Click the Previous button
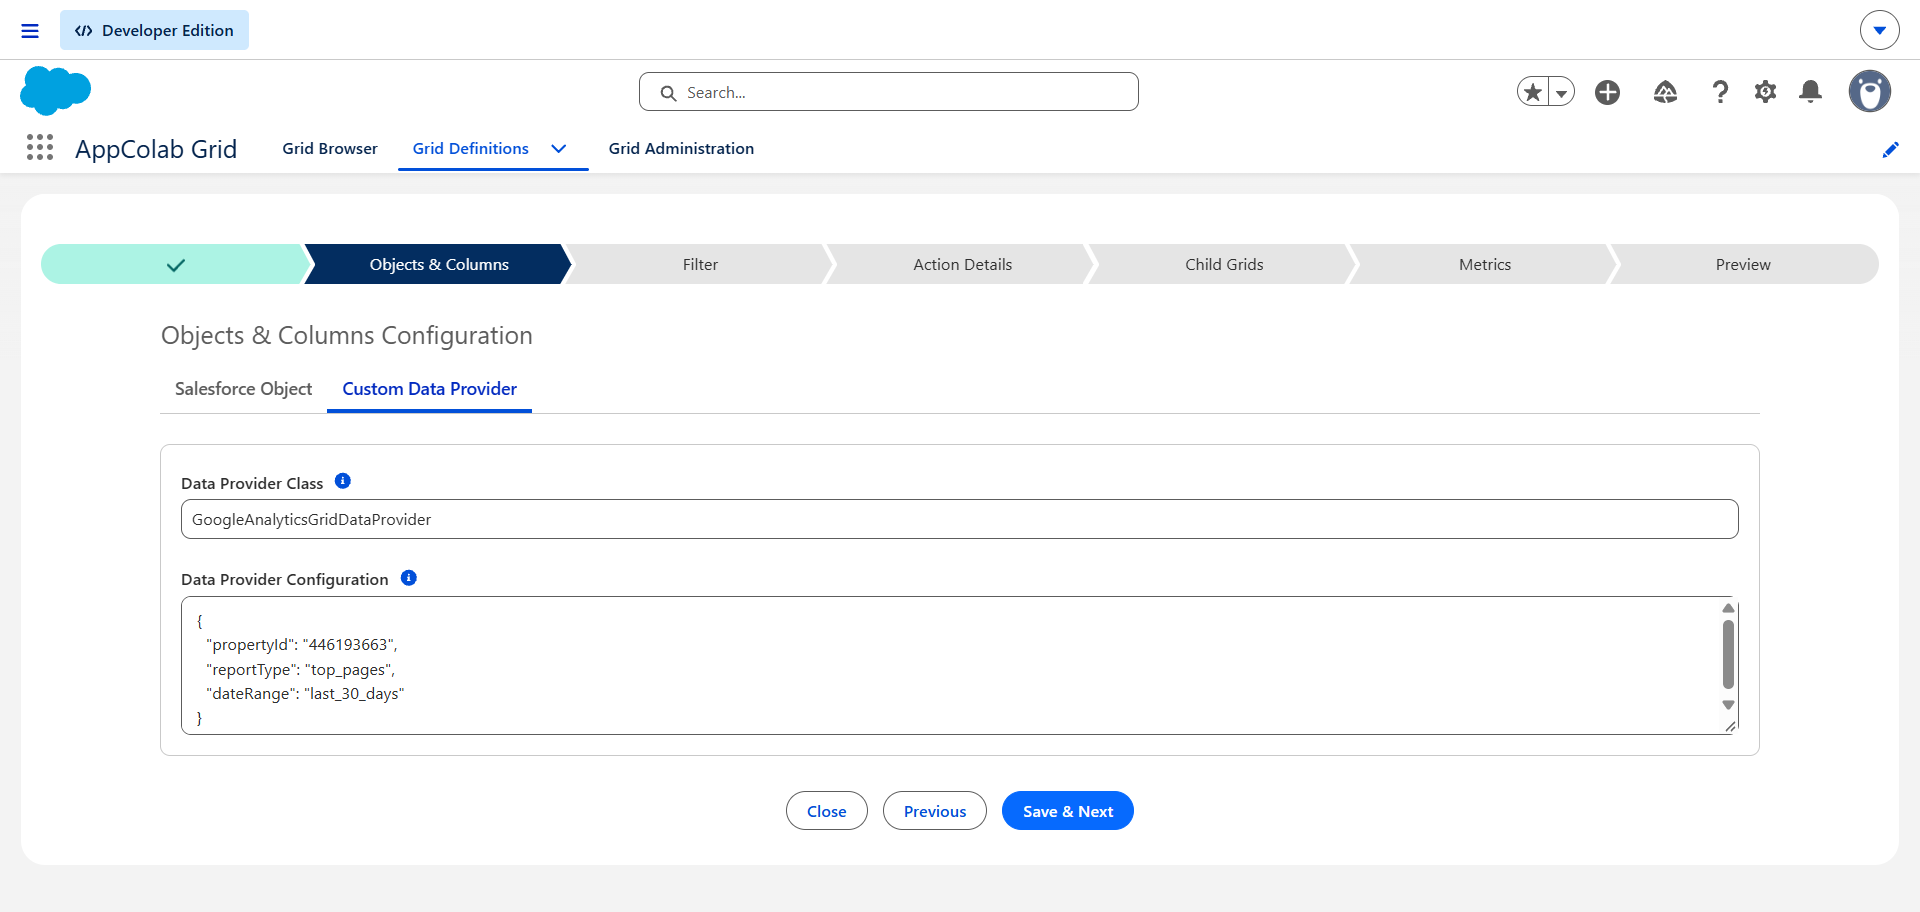 pos(935,811)
